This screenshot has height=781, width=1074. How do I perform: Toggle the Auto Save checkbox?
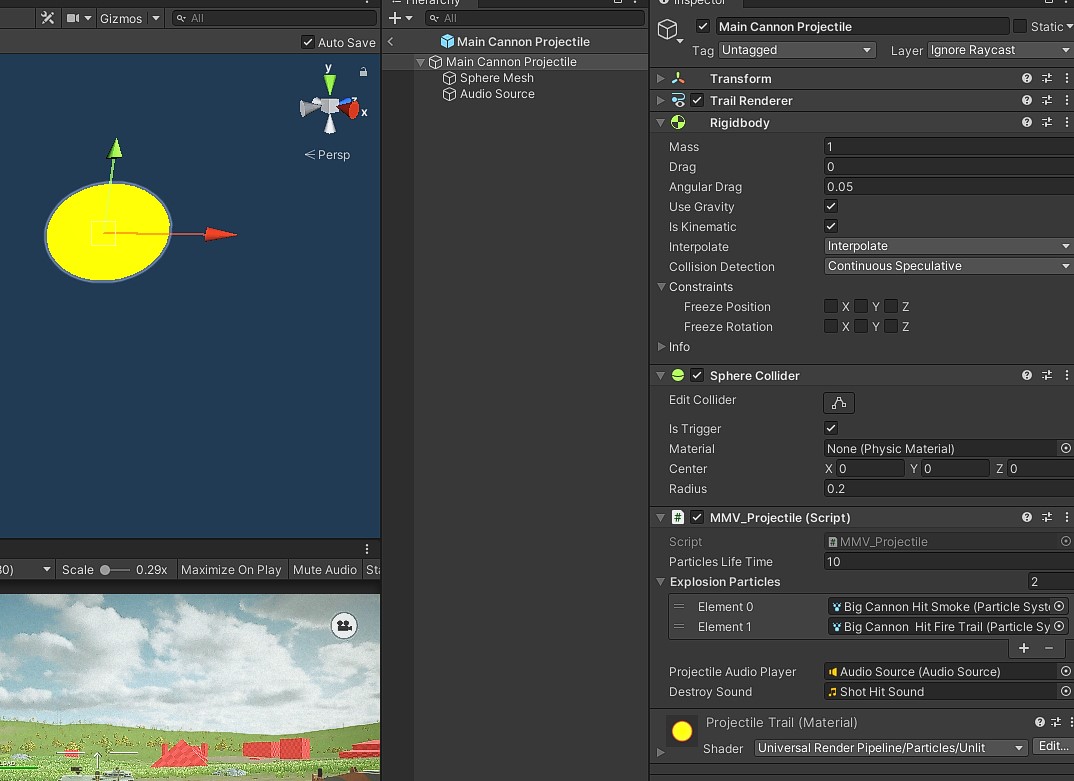(x=308, y=42)
